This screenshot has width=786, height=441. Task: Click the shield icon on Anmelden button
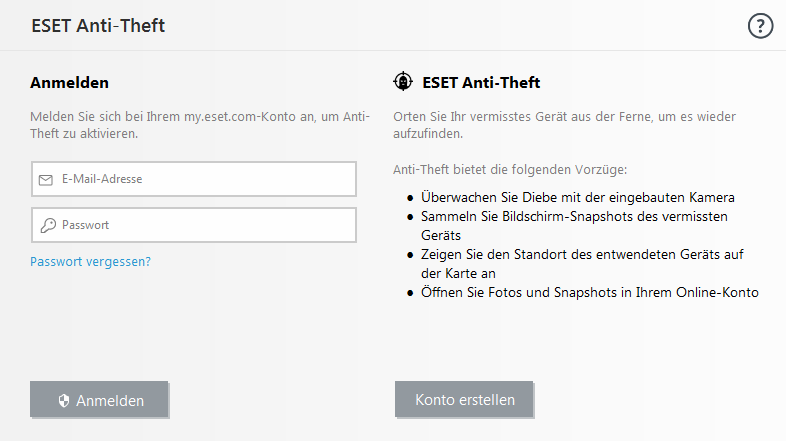coord(64,400)
